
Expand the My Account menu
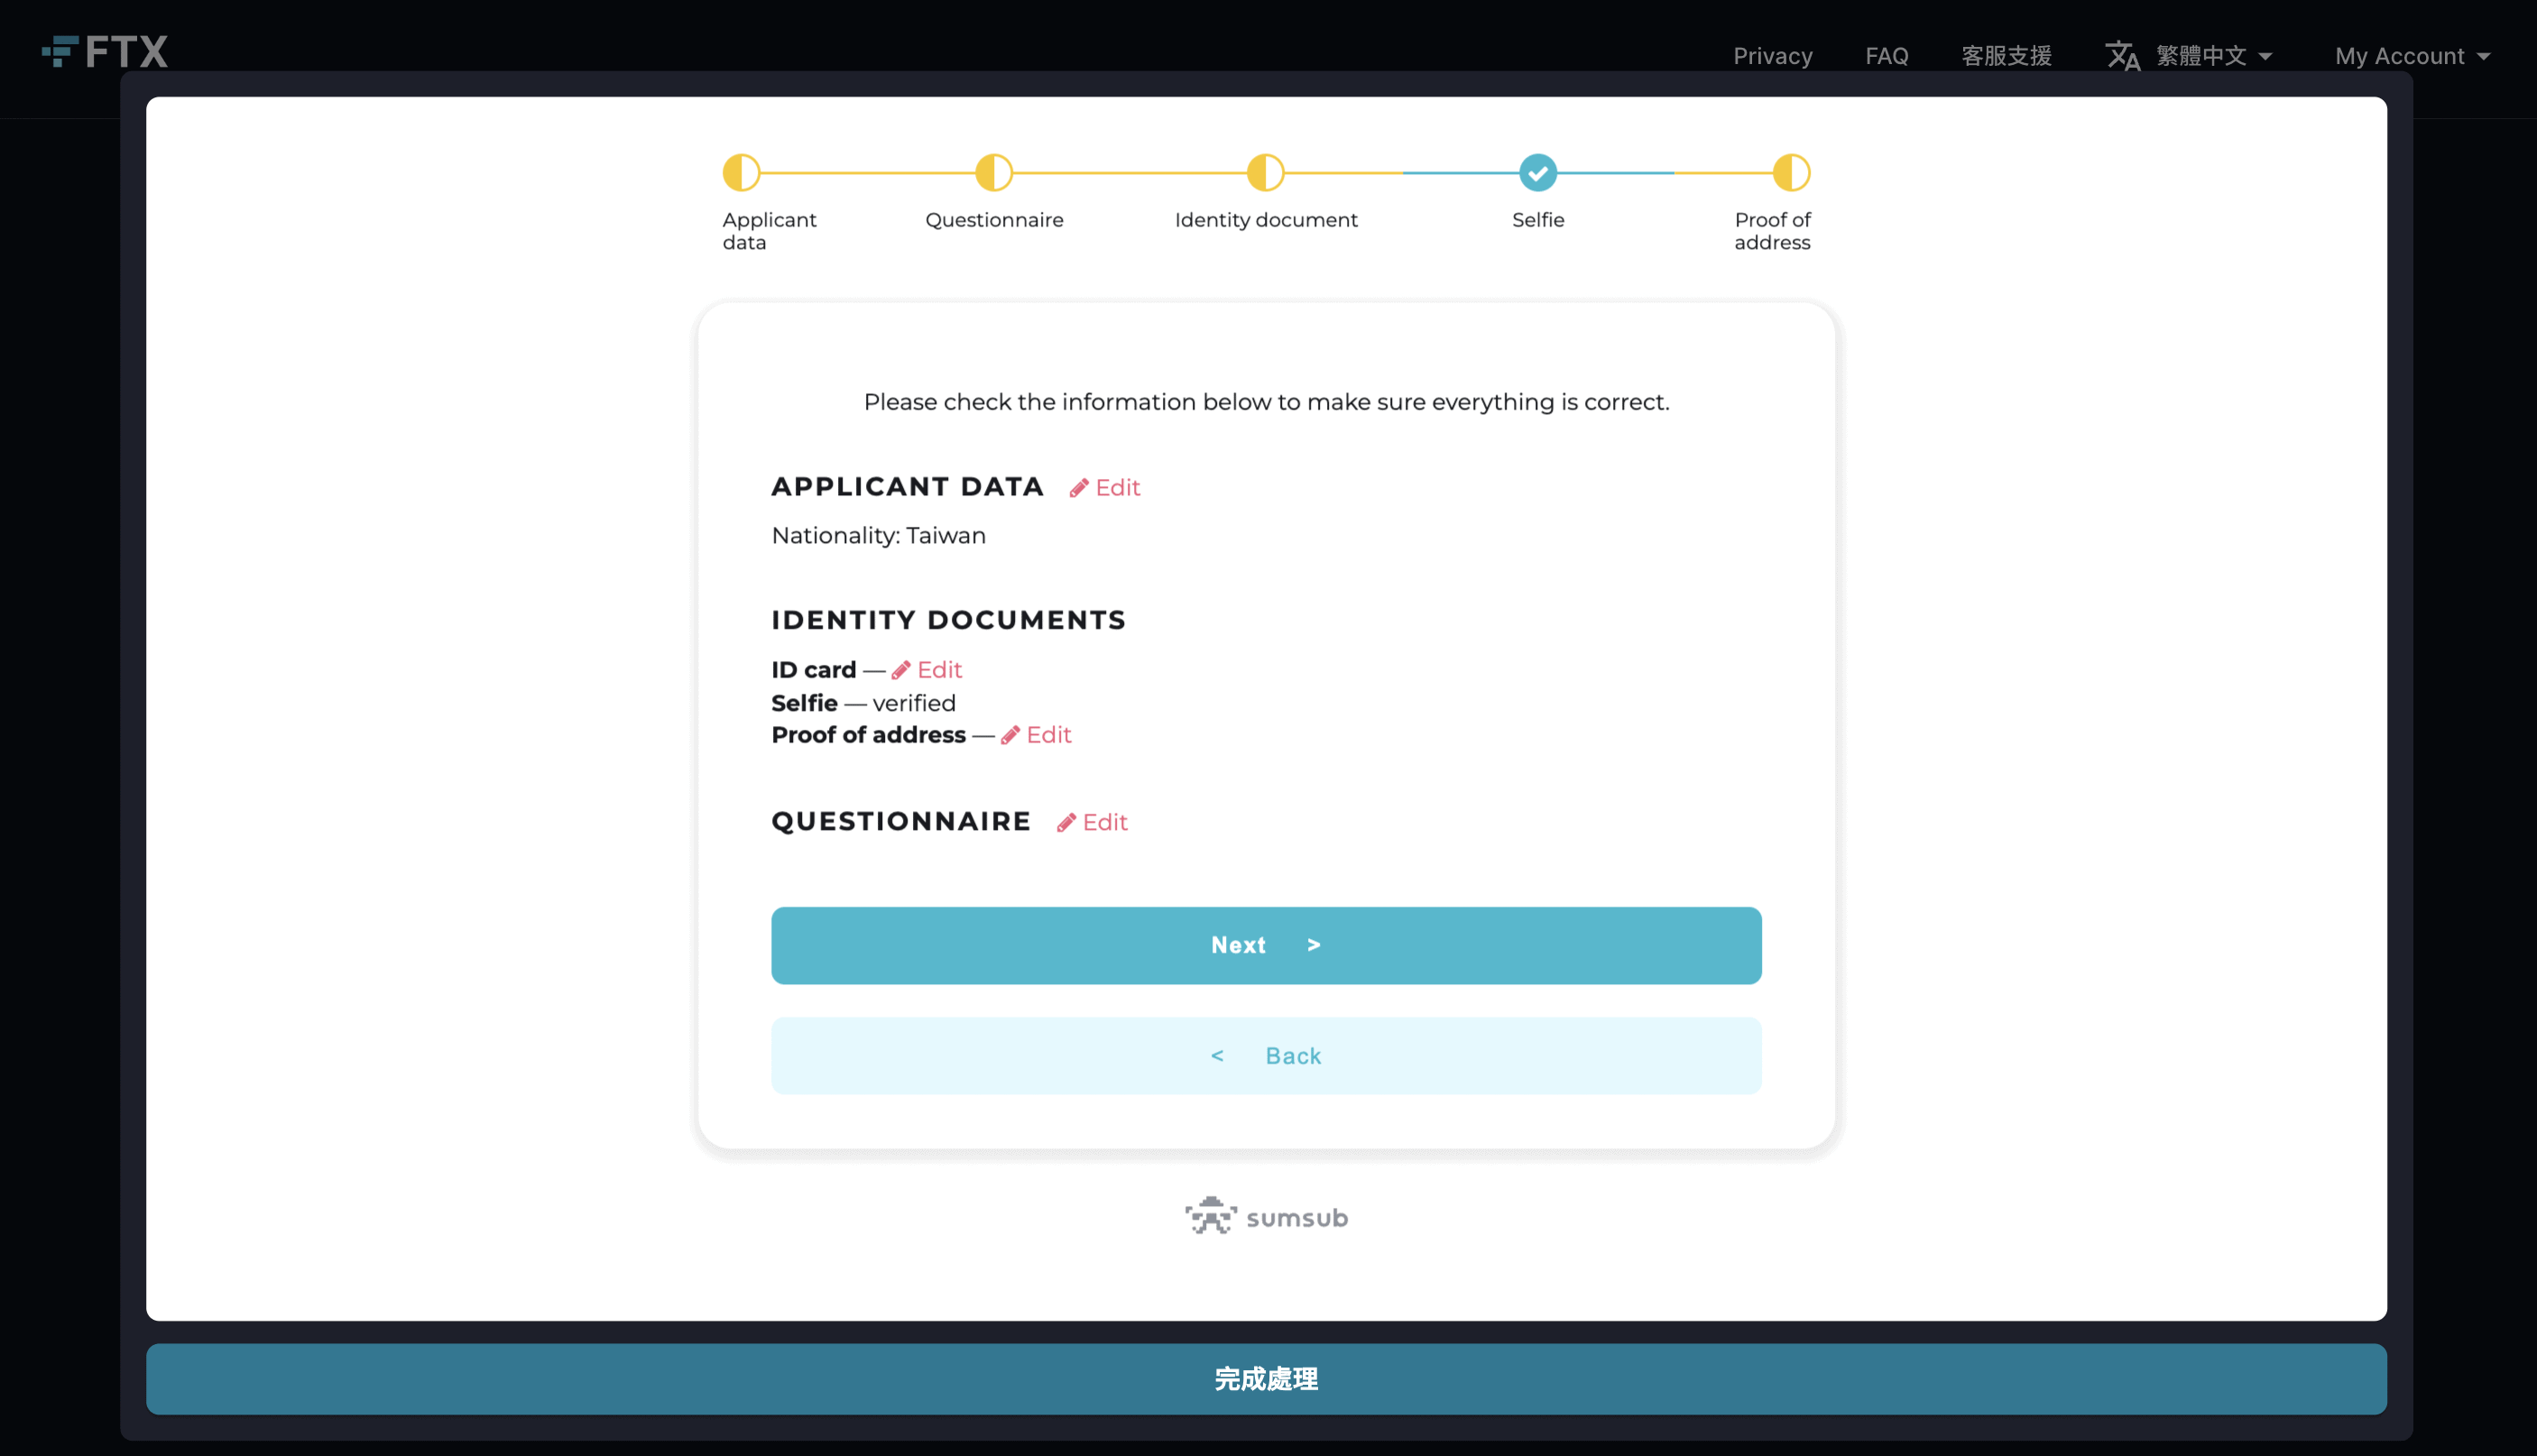[x=2412, y=56]
